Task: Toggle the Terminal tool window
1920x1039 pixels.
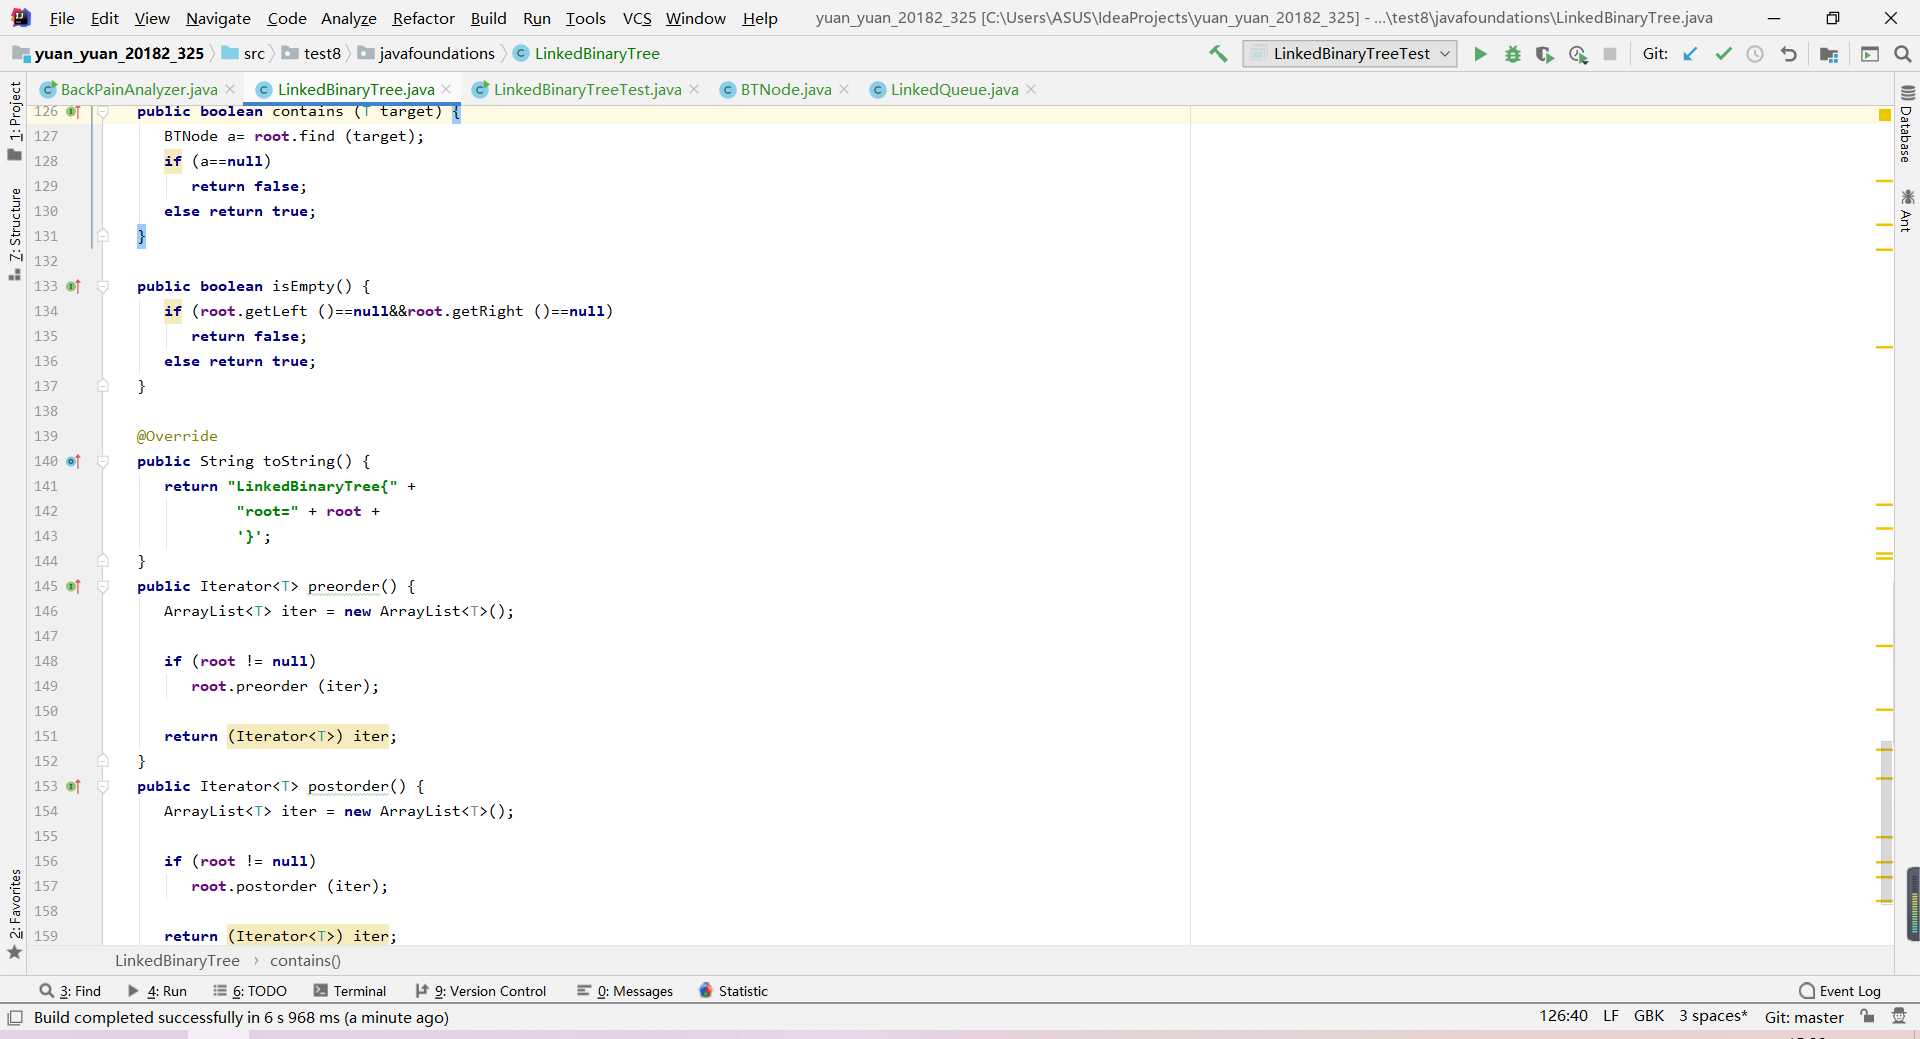Action: (x=350, y=991)
